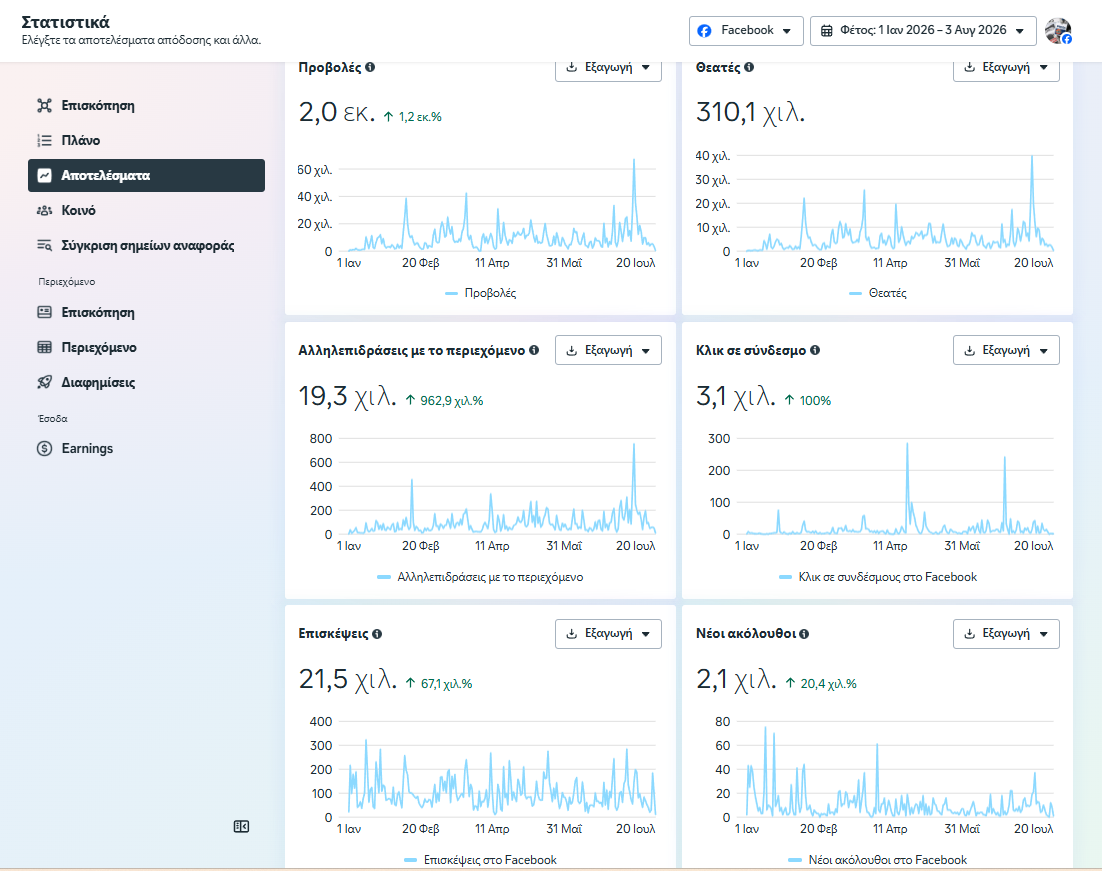Click Εξαγωγή button on Νέοι ακόλουθοι card
The width and height of the screenshot is (1102, 871).
point(1006,633)
